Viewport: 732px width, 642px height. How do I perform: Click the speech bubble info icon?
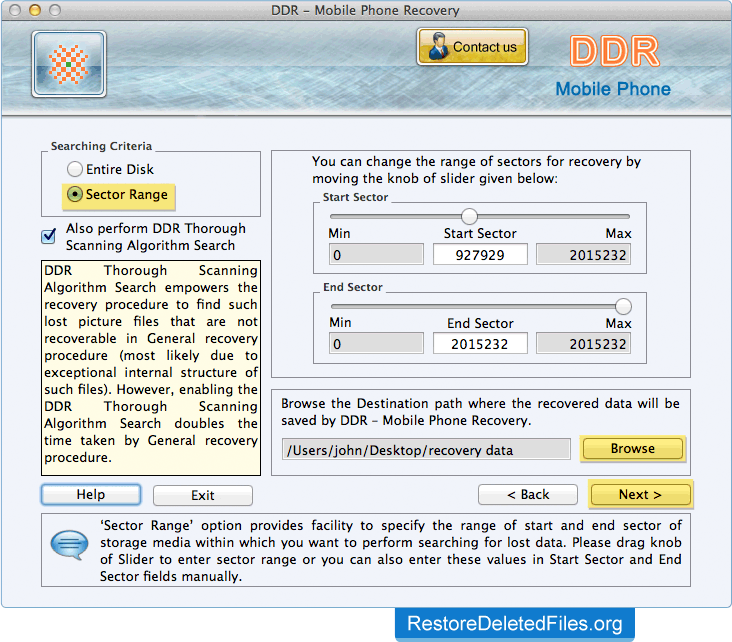click(69, 544)
